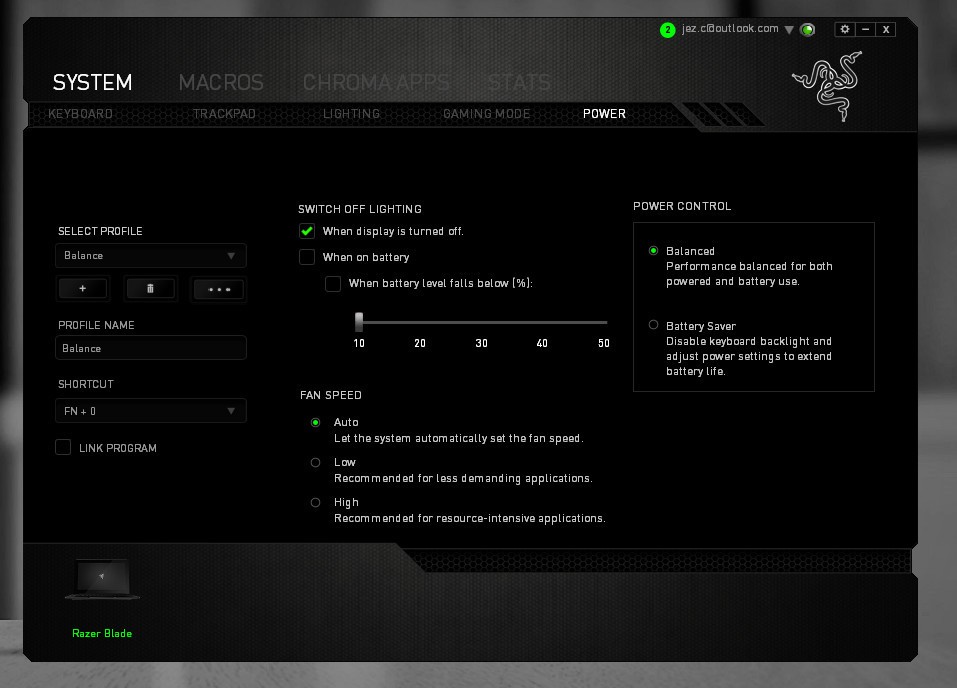Screen dimensions: 957x688
Task: Uncheck 'When display is turned off'
Action: [307, 231]
